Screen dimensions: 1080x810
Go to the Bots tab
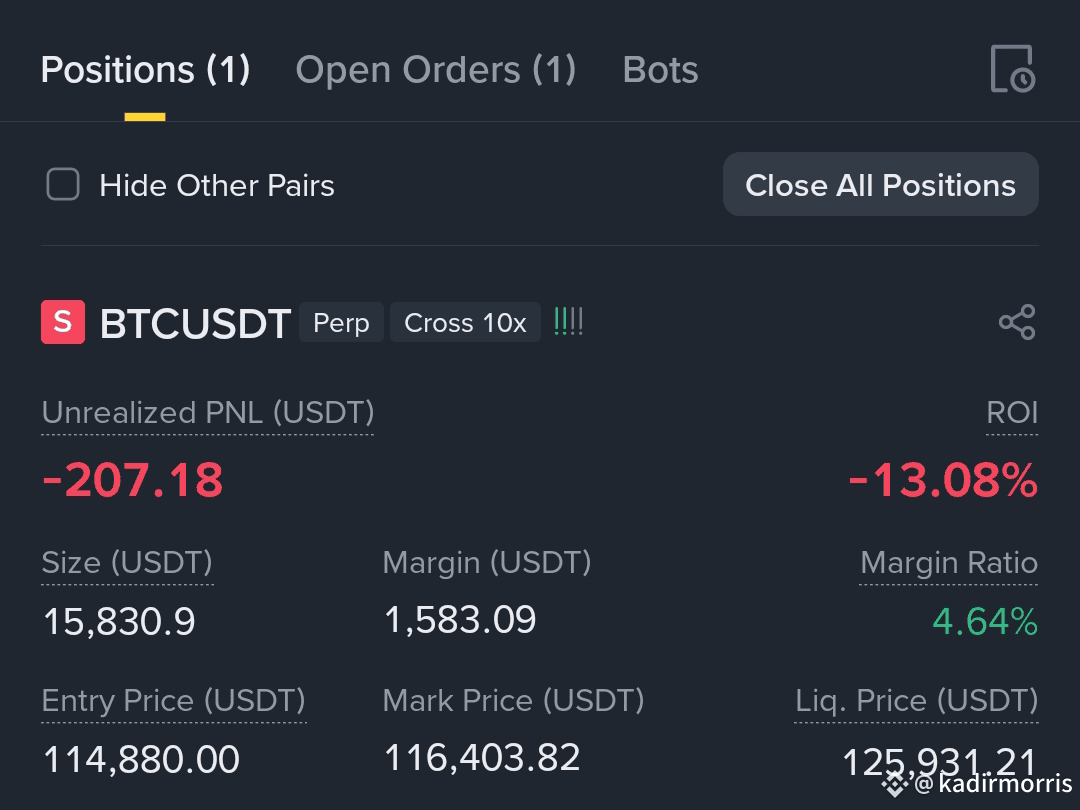[x=660, y=70]
